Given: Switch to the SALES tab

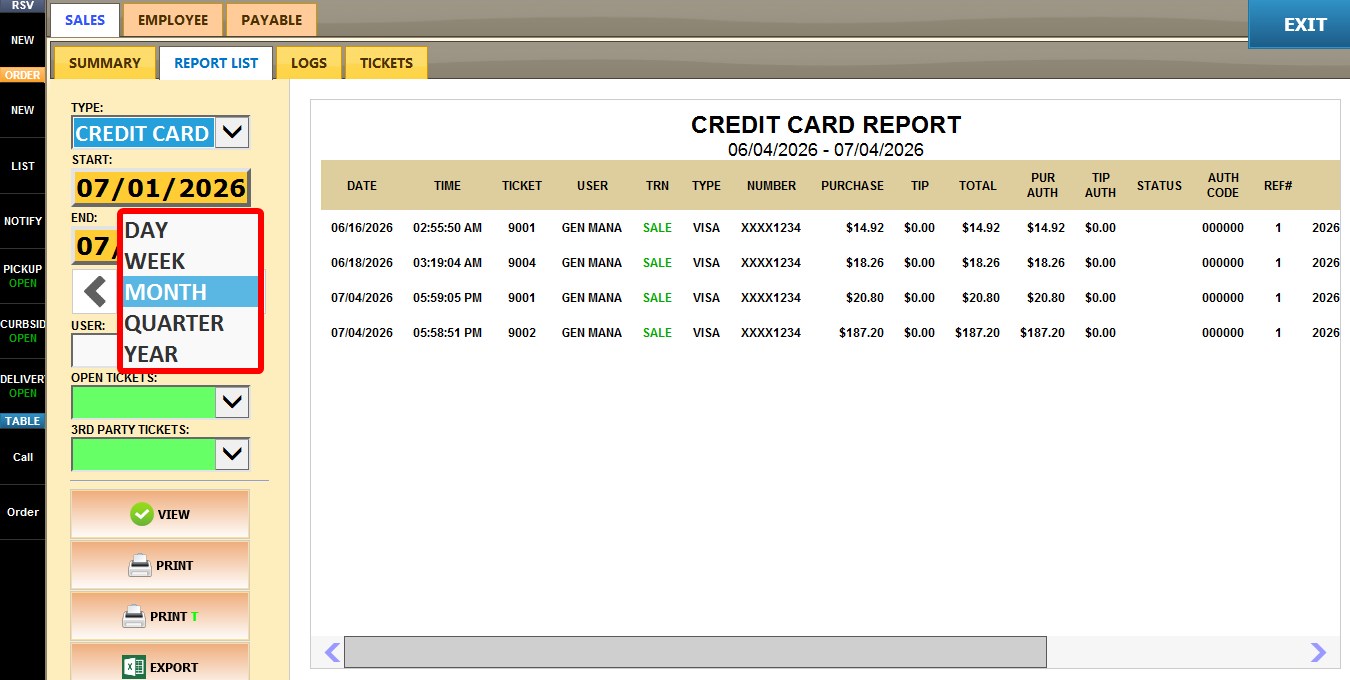Looking at the screenshot, I should click(85, 20).
